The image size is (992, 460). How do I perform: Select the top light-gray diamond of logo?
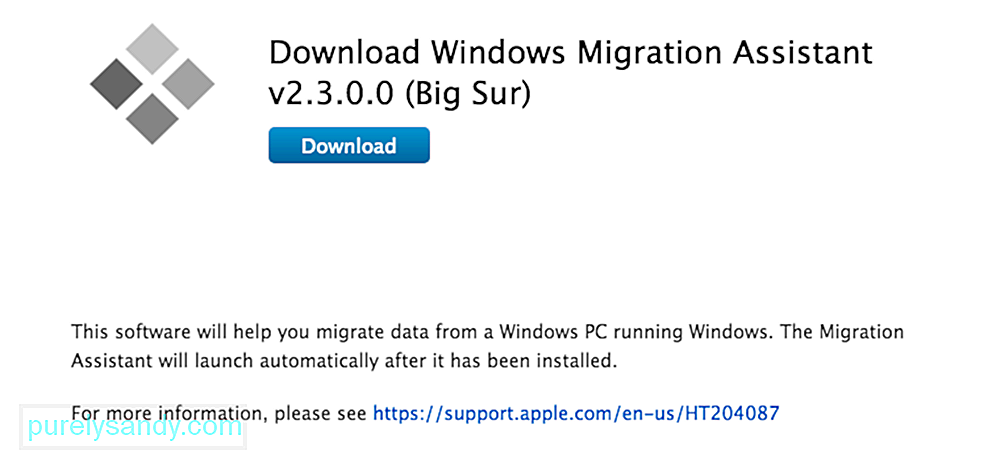pyautogui.click(x=152, y=49)
